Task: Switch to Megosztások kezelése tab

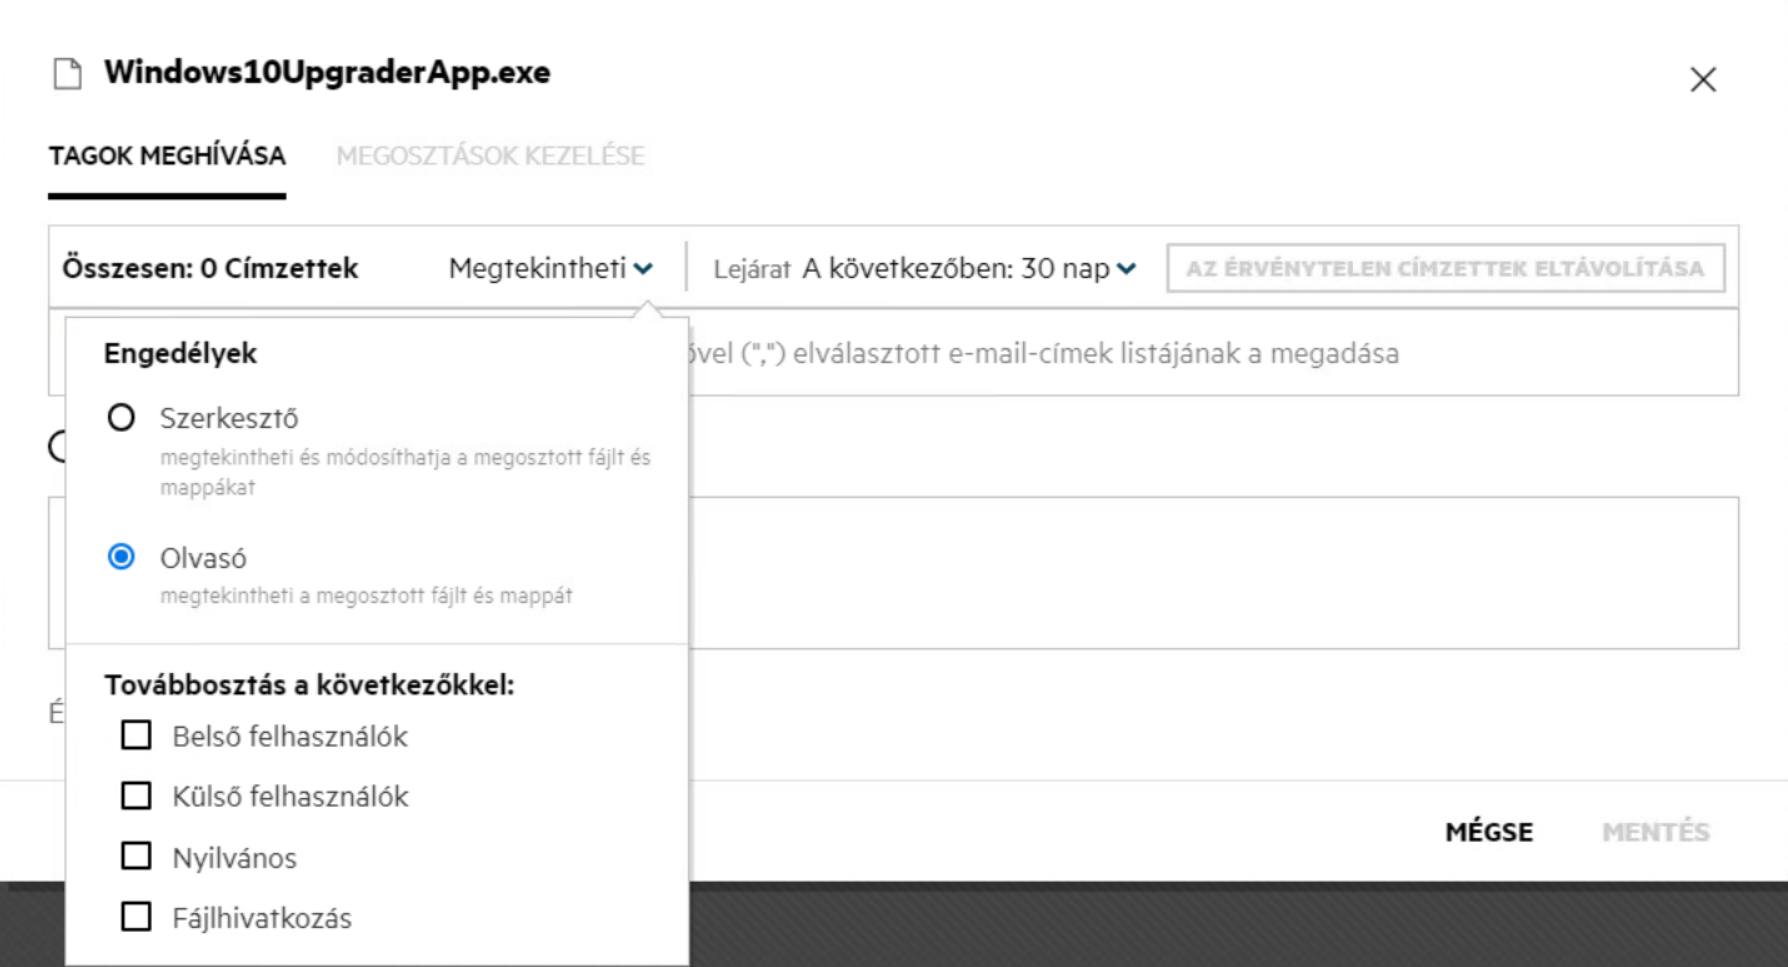Action: click(x=490, y=156)
